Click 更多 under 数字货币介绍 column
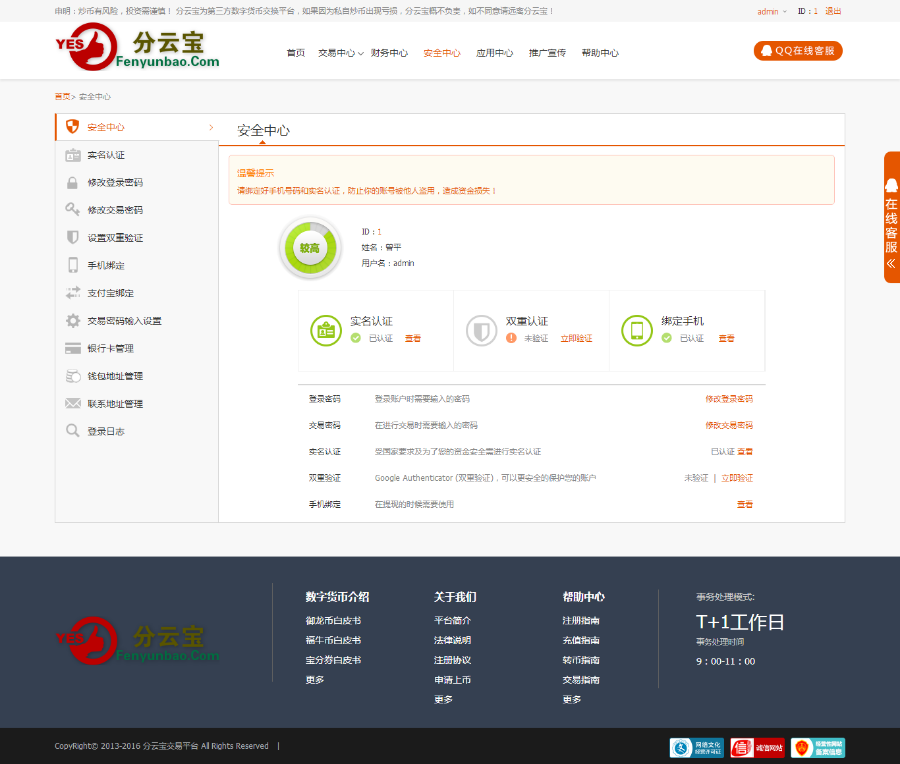The image size is (900, 764). pyautogui.click(x=315, y=680)
